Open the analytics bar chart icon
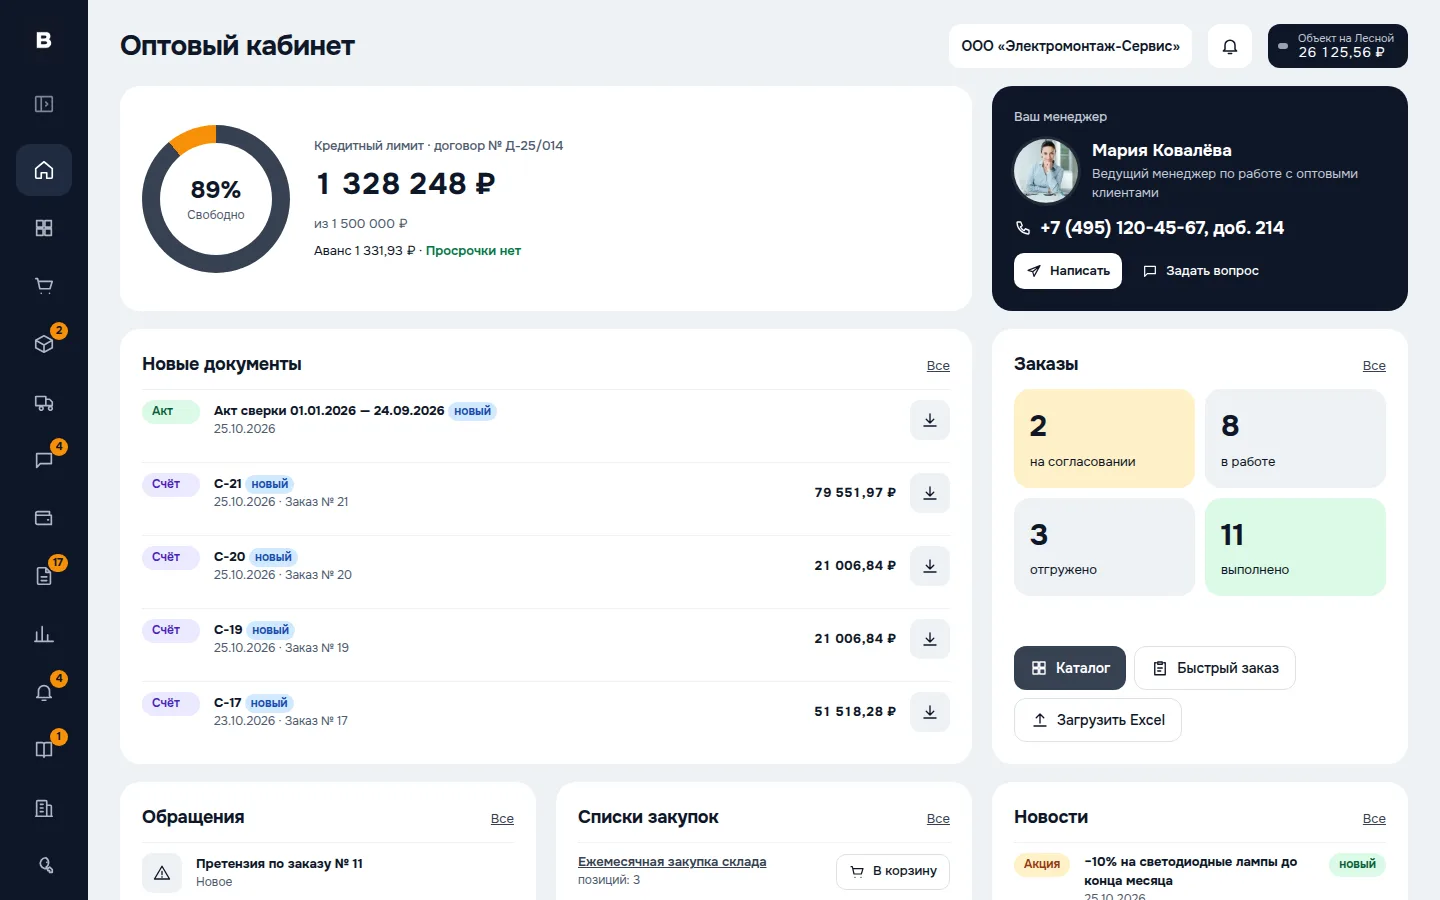Screen dimensions: 1440x900 (x=44, y=634)
